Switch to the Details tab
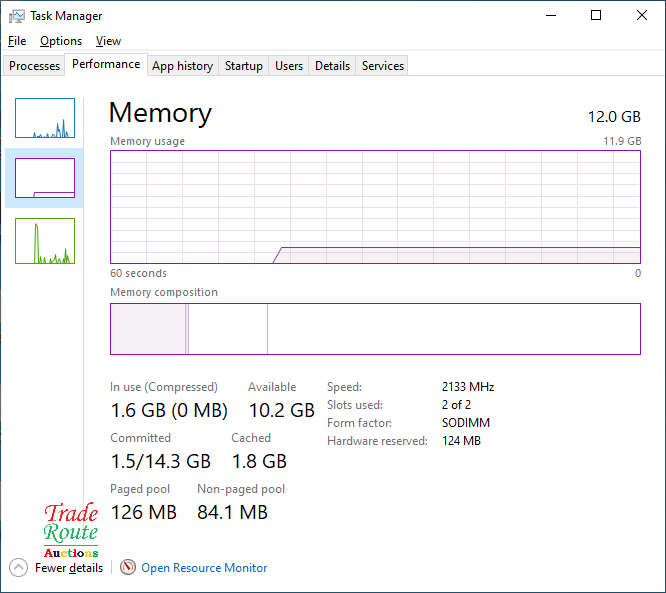 click(x=332, y=66)
